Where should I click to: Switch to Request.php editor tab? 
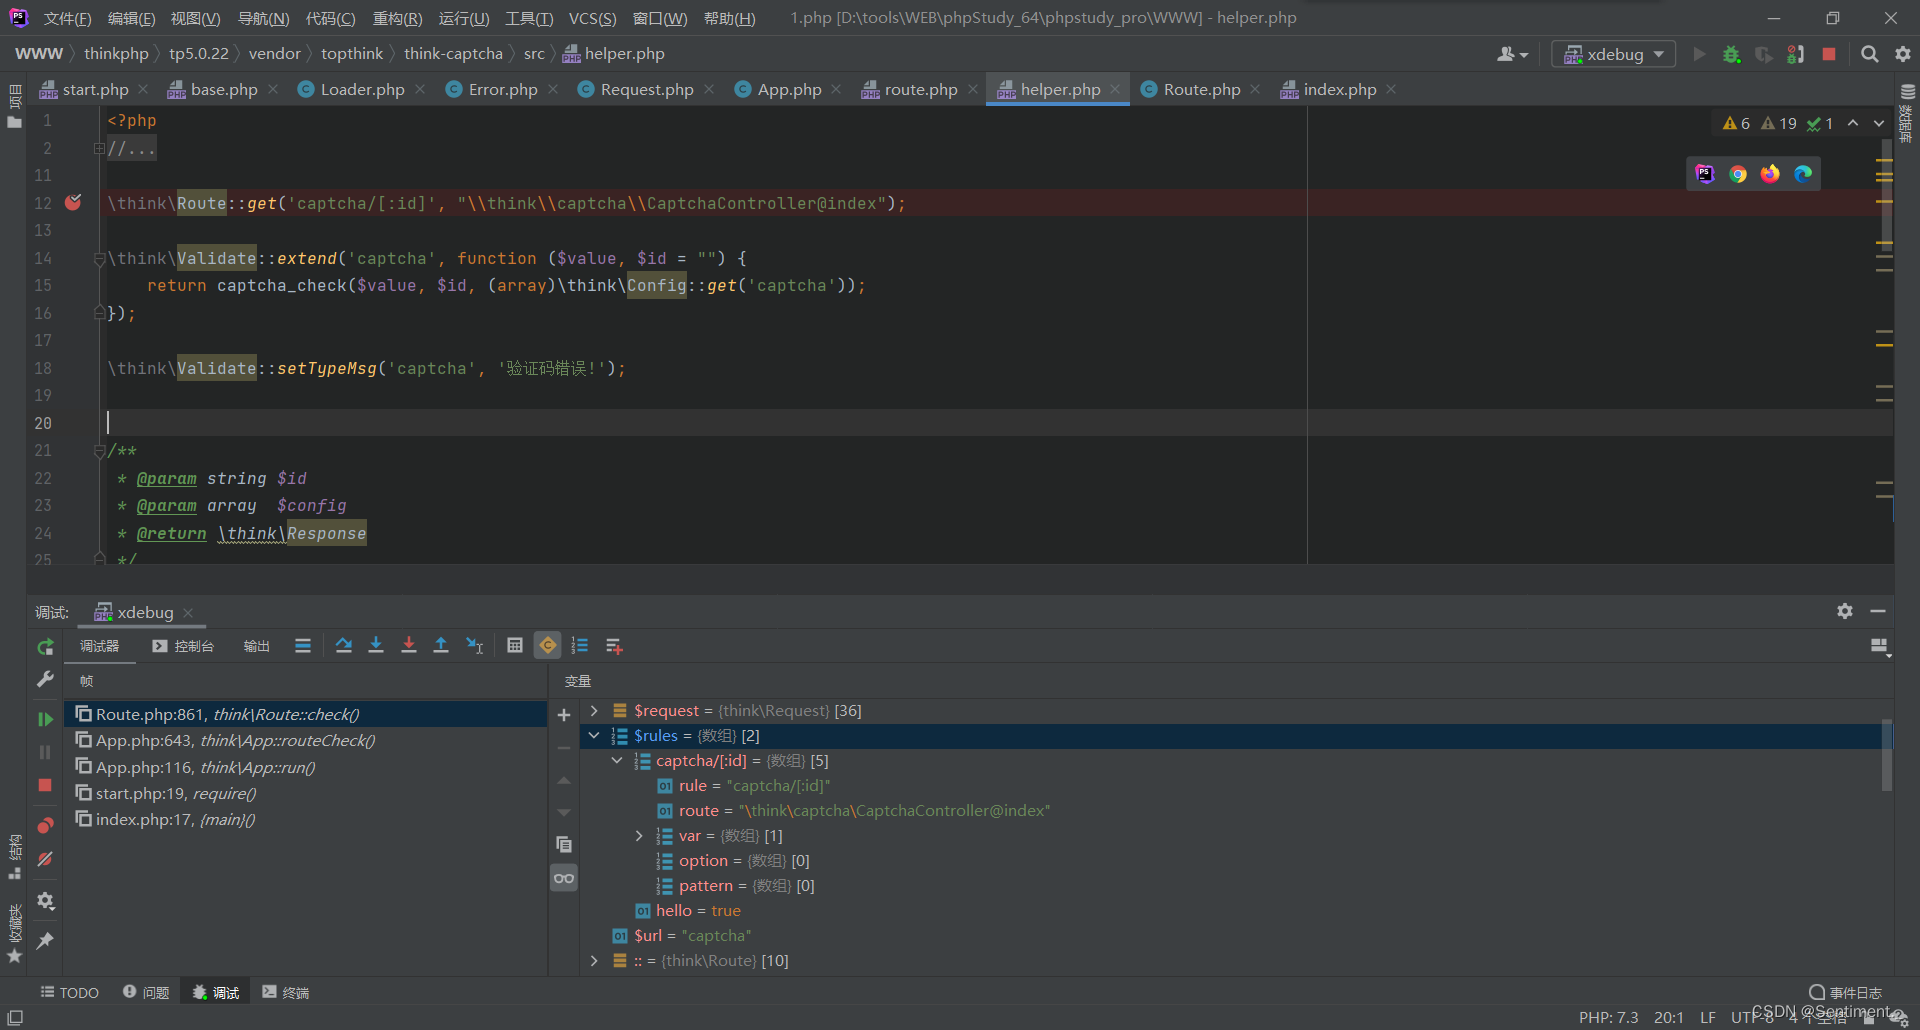(x=646, y=89)
